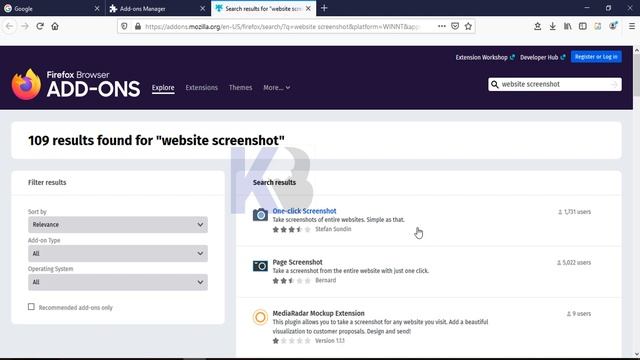This screenshot has width=640, height=360.
Task: Submit search with arrow icon
Action: tap(615, 84)
